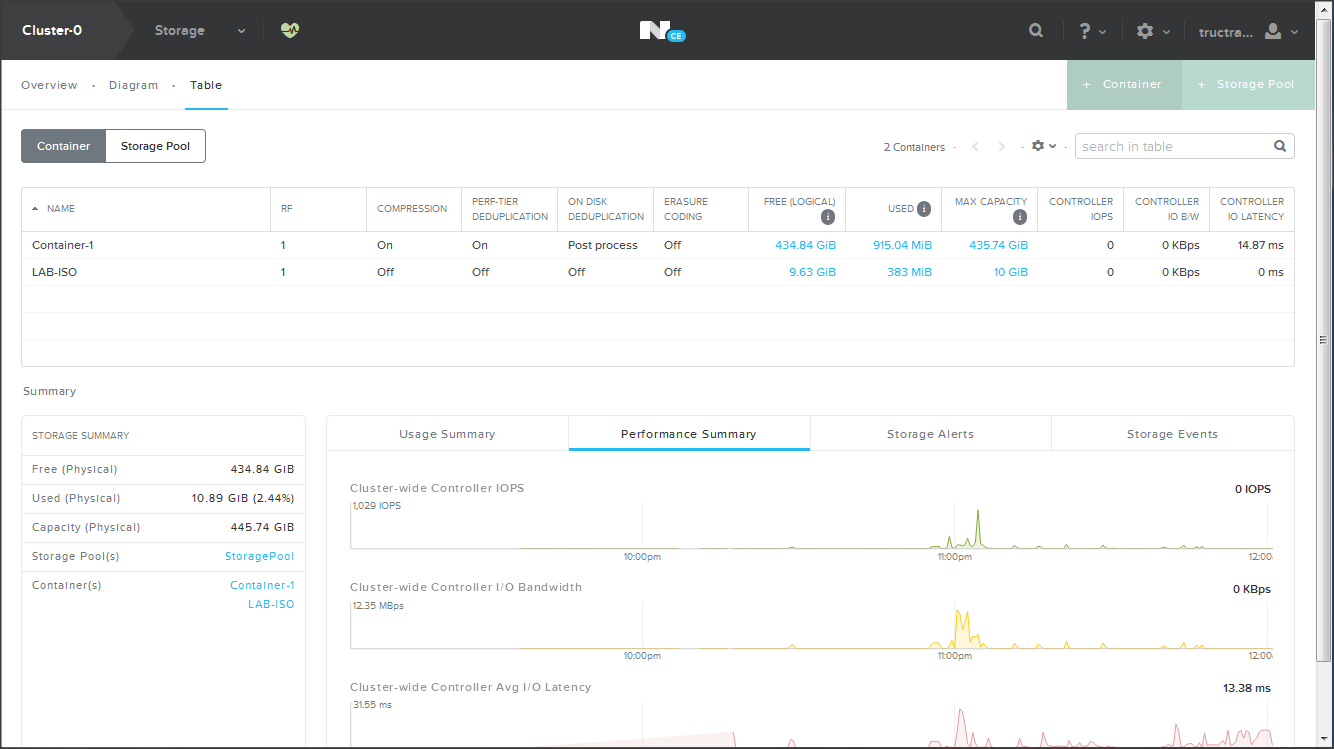
Task: Sort the table by Name column
Action: pyautogui.click(x=60, y=209)
